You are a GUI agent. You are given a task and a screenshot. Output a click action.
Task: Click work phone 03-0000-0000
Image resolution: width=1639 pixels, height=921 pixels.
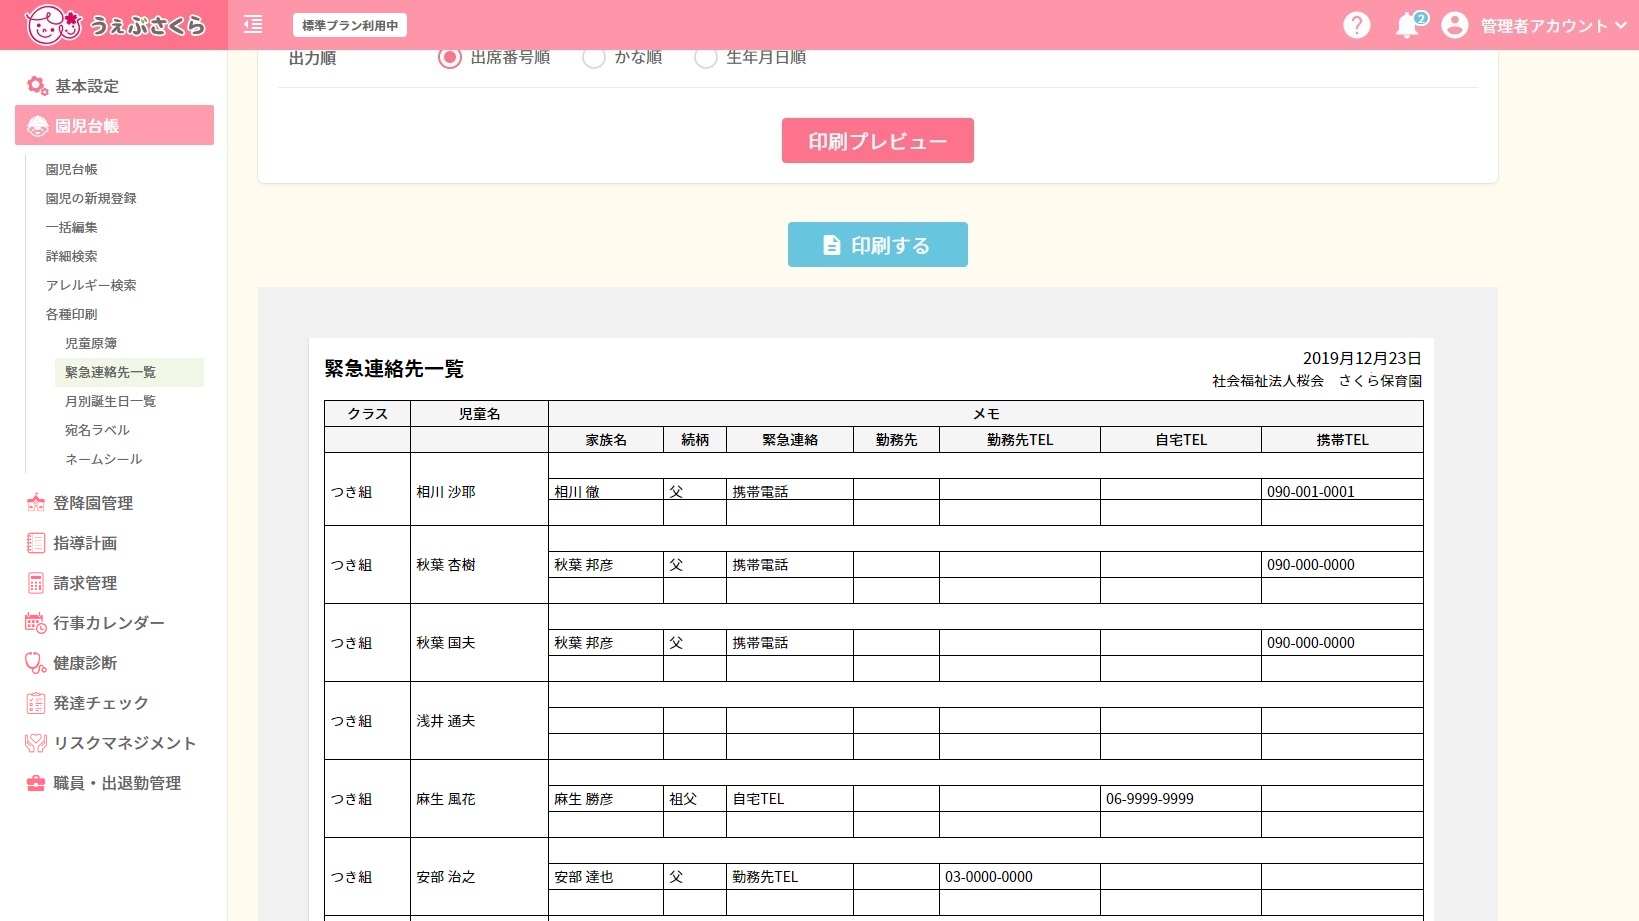989,877
